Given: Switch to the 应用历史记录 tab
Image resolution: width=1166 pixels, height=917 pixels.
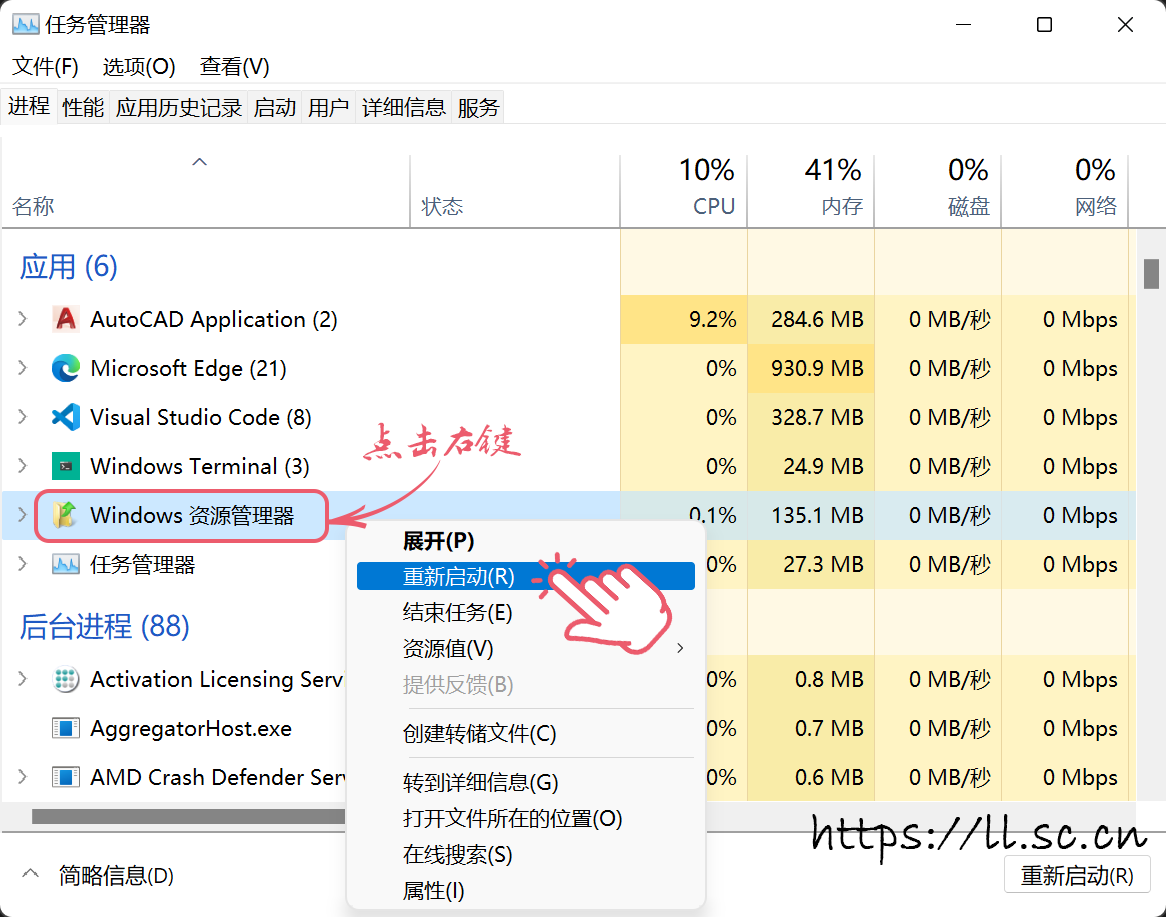Looking at the screenshot, I should point(178,108).
